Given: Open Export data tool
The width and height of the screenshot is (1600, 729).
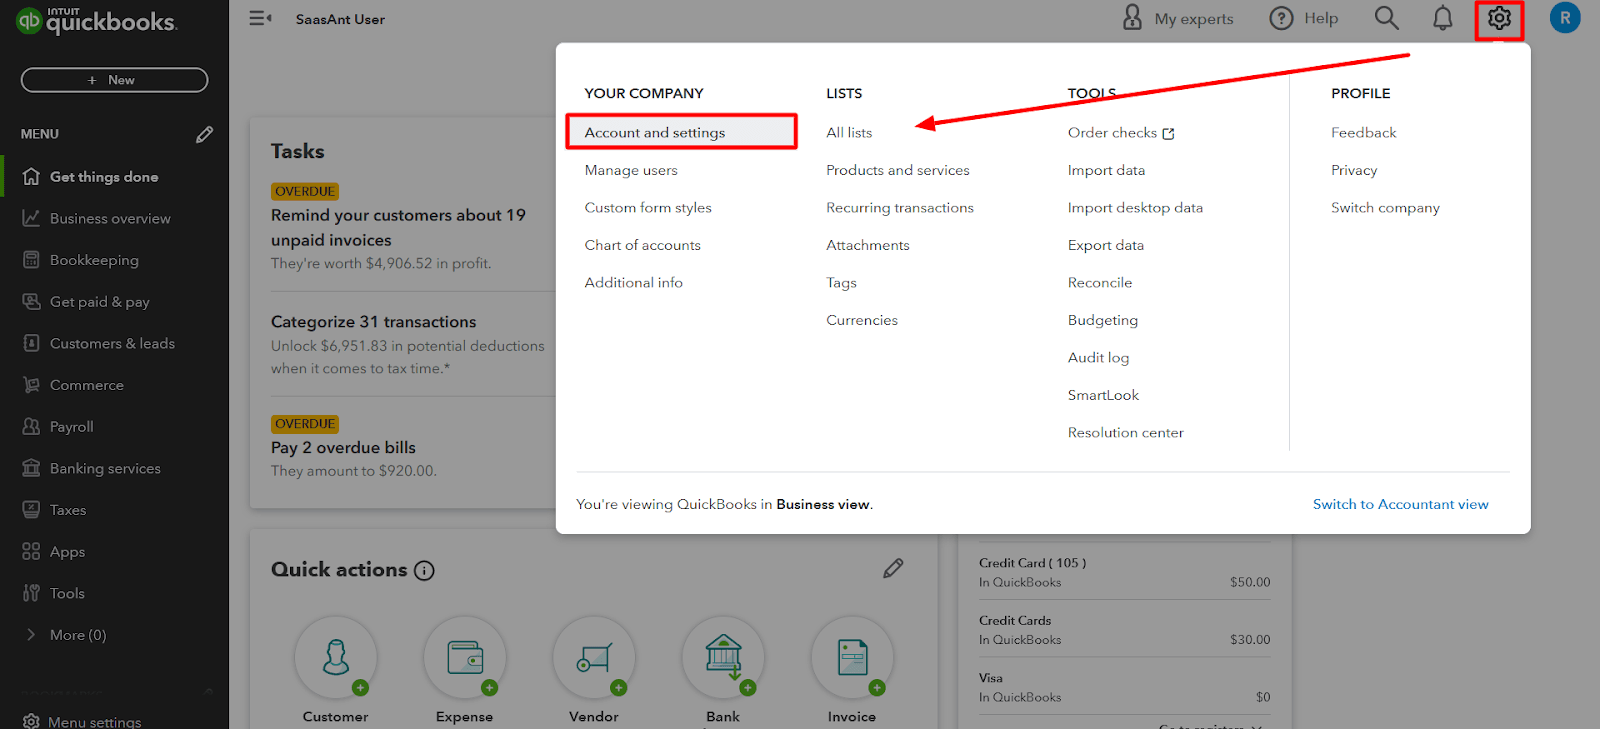Looking at the screenshot, I should pyautogui.click(x=1106, y=245).
